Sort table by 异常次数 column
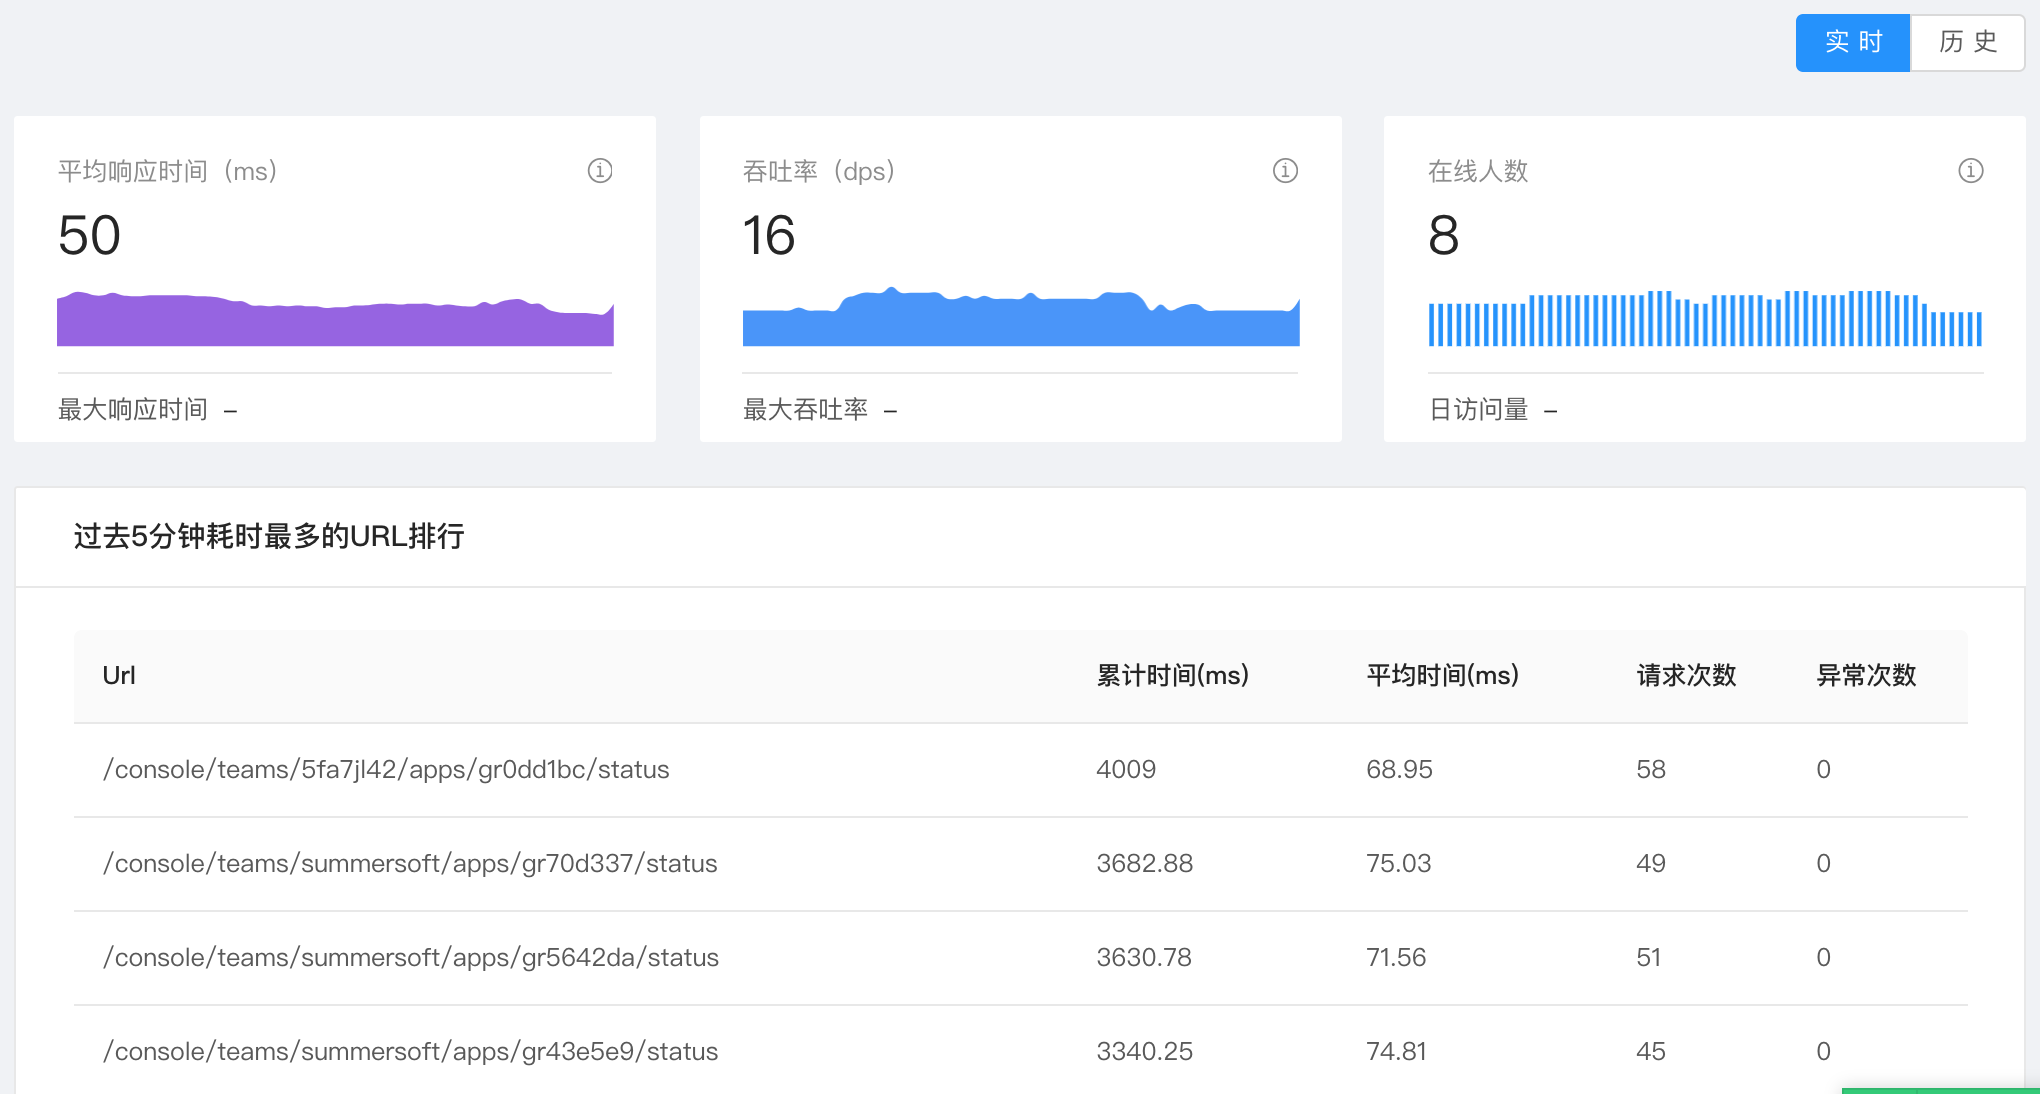Image resolution: width=2040 pixels, height=1094 pixels. 1864,675
